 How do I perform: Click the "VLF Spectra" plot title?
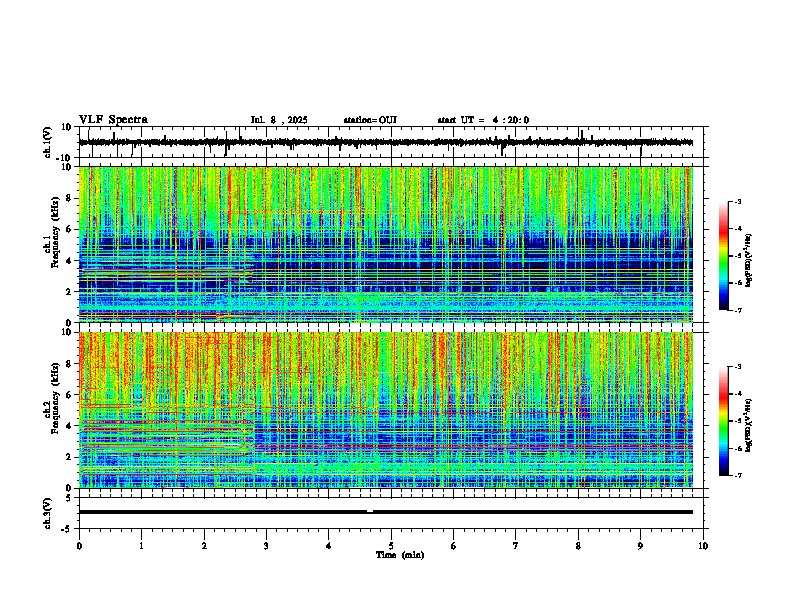(x=113, y=120)
